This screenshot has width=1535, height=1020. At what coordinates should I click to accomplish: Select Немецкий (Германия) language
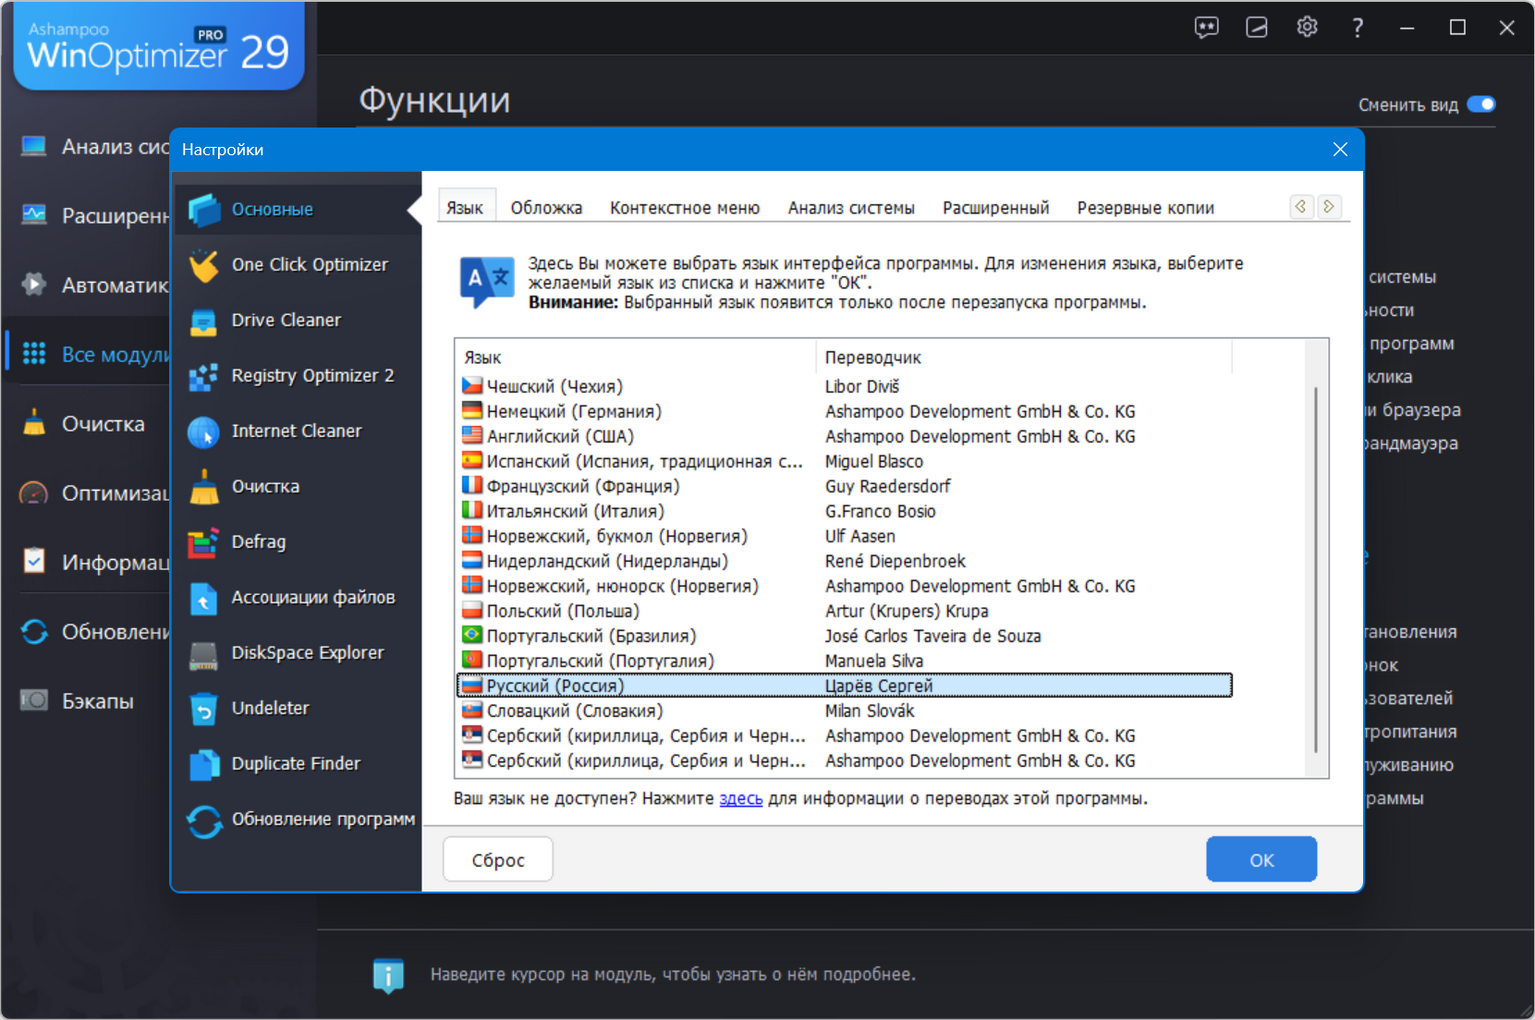click(x=844, y=412)
